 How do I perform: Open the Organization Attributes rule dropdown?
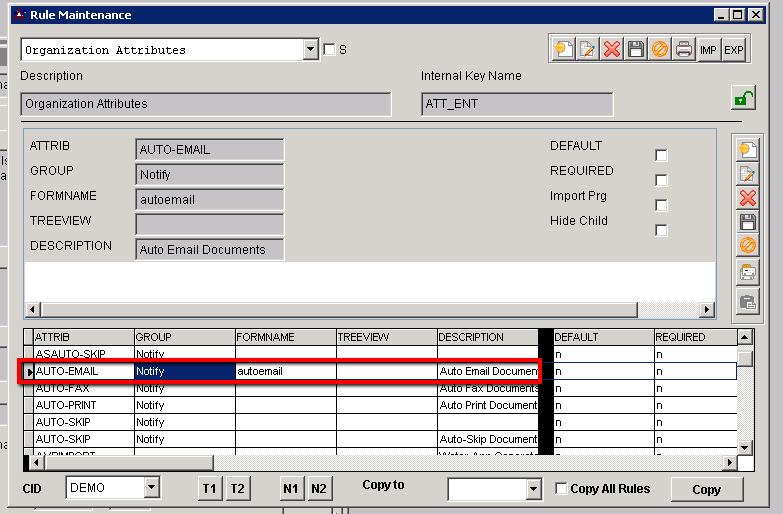pos(310,49)
